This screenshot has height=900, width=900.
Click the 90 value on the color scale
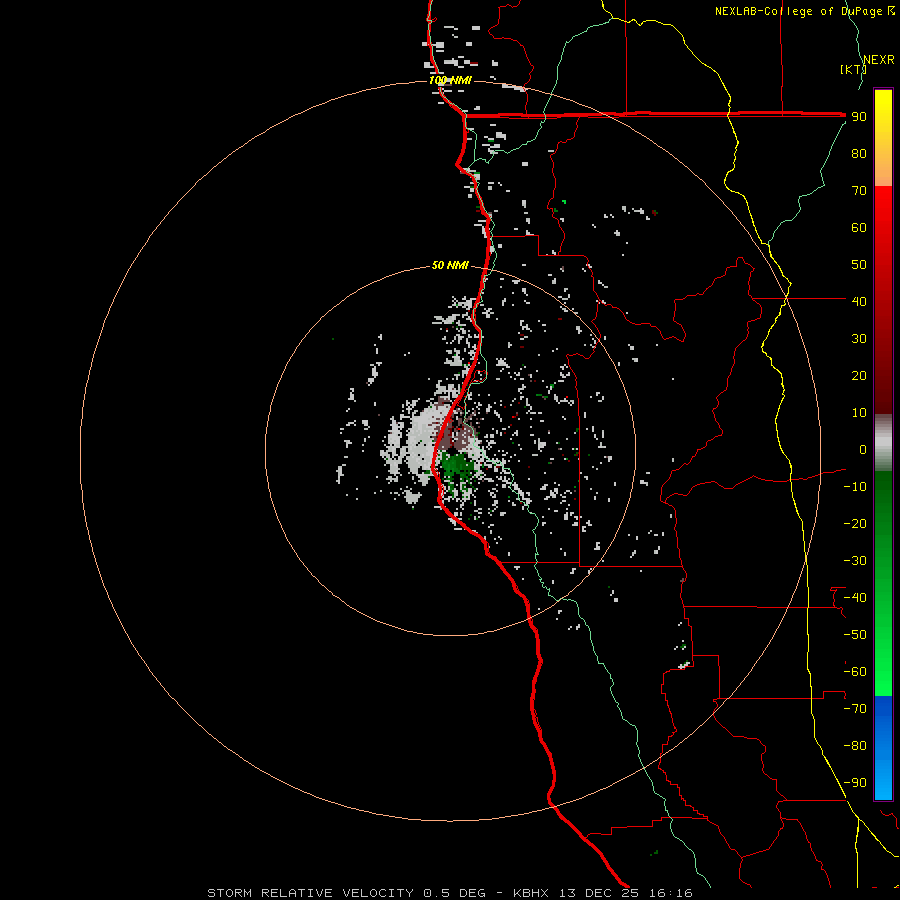click(x=859, y=117)
